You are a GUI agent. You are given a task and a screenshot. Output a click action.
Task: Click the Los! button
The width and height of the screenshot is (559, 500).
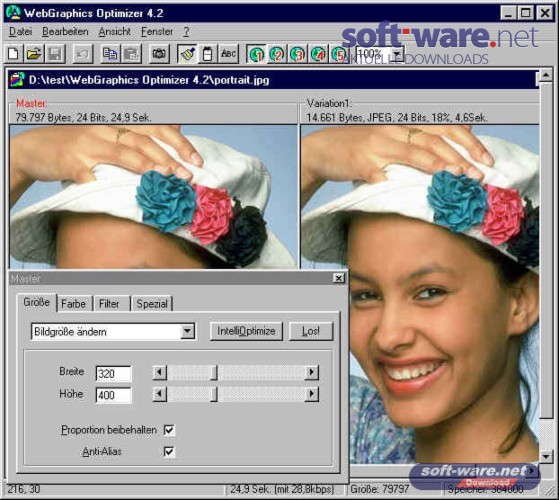pos(311,331)
